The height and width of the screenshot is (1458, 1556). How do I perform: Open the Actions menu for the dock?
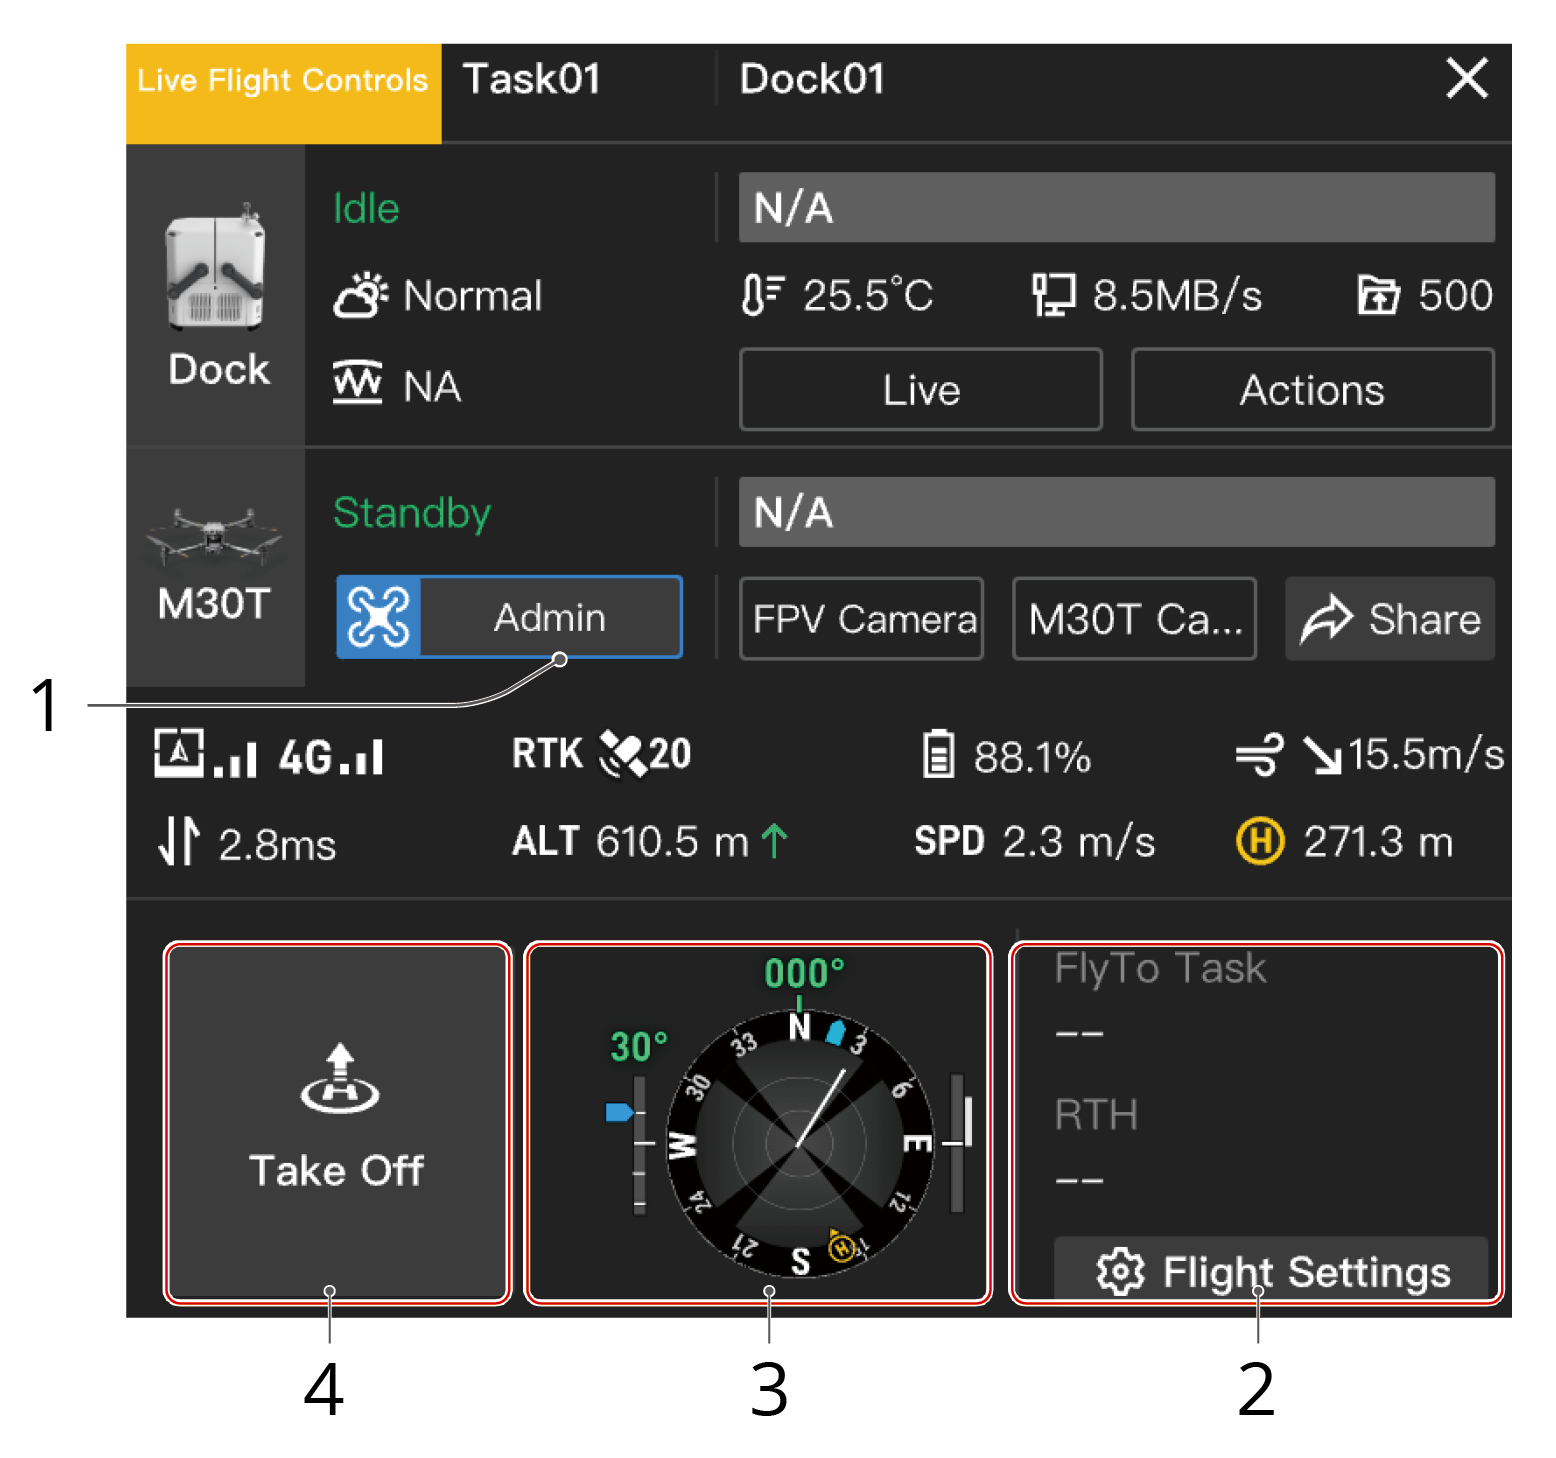tap(1312, 389)
